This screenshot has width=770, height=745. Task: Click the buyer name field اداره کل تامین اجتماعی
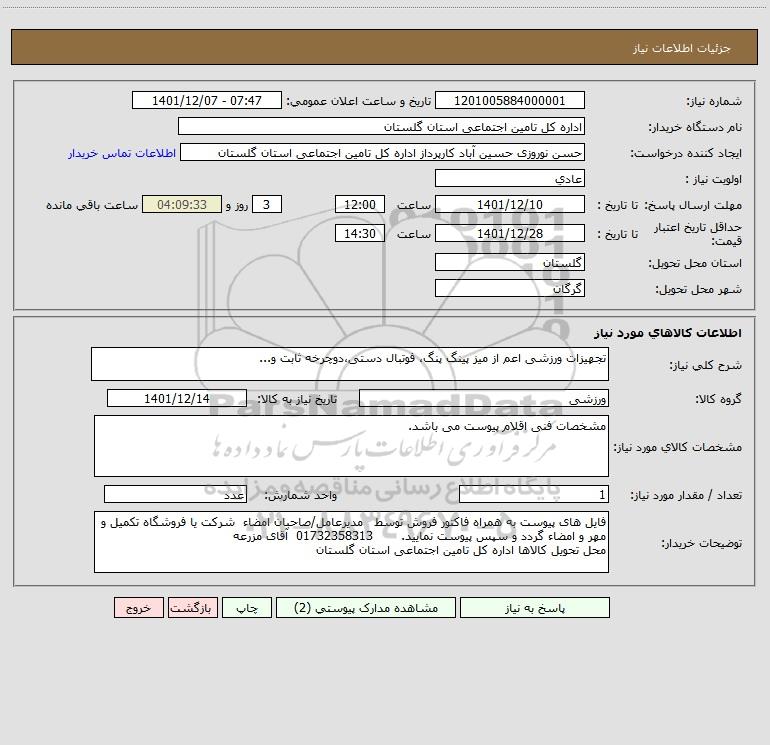click(x=381, y=126)
